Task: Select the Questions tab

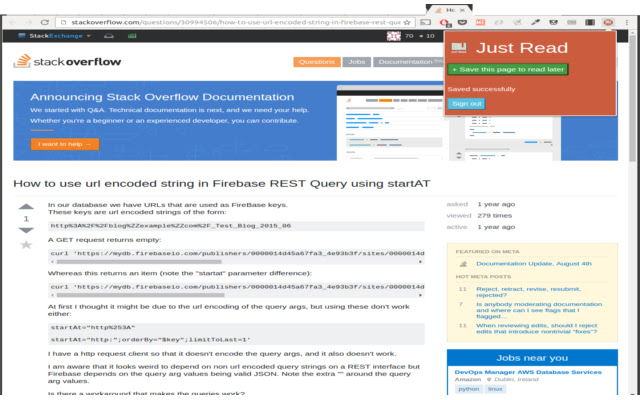Action: 317,62
